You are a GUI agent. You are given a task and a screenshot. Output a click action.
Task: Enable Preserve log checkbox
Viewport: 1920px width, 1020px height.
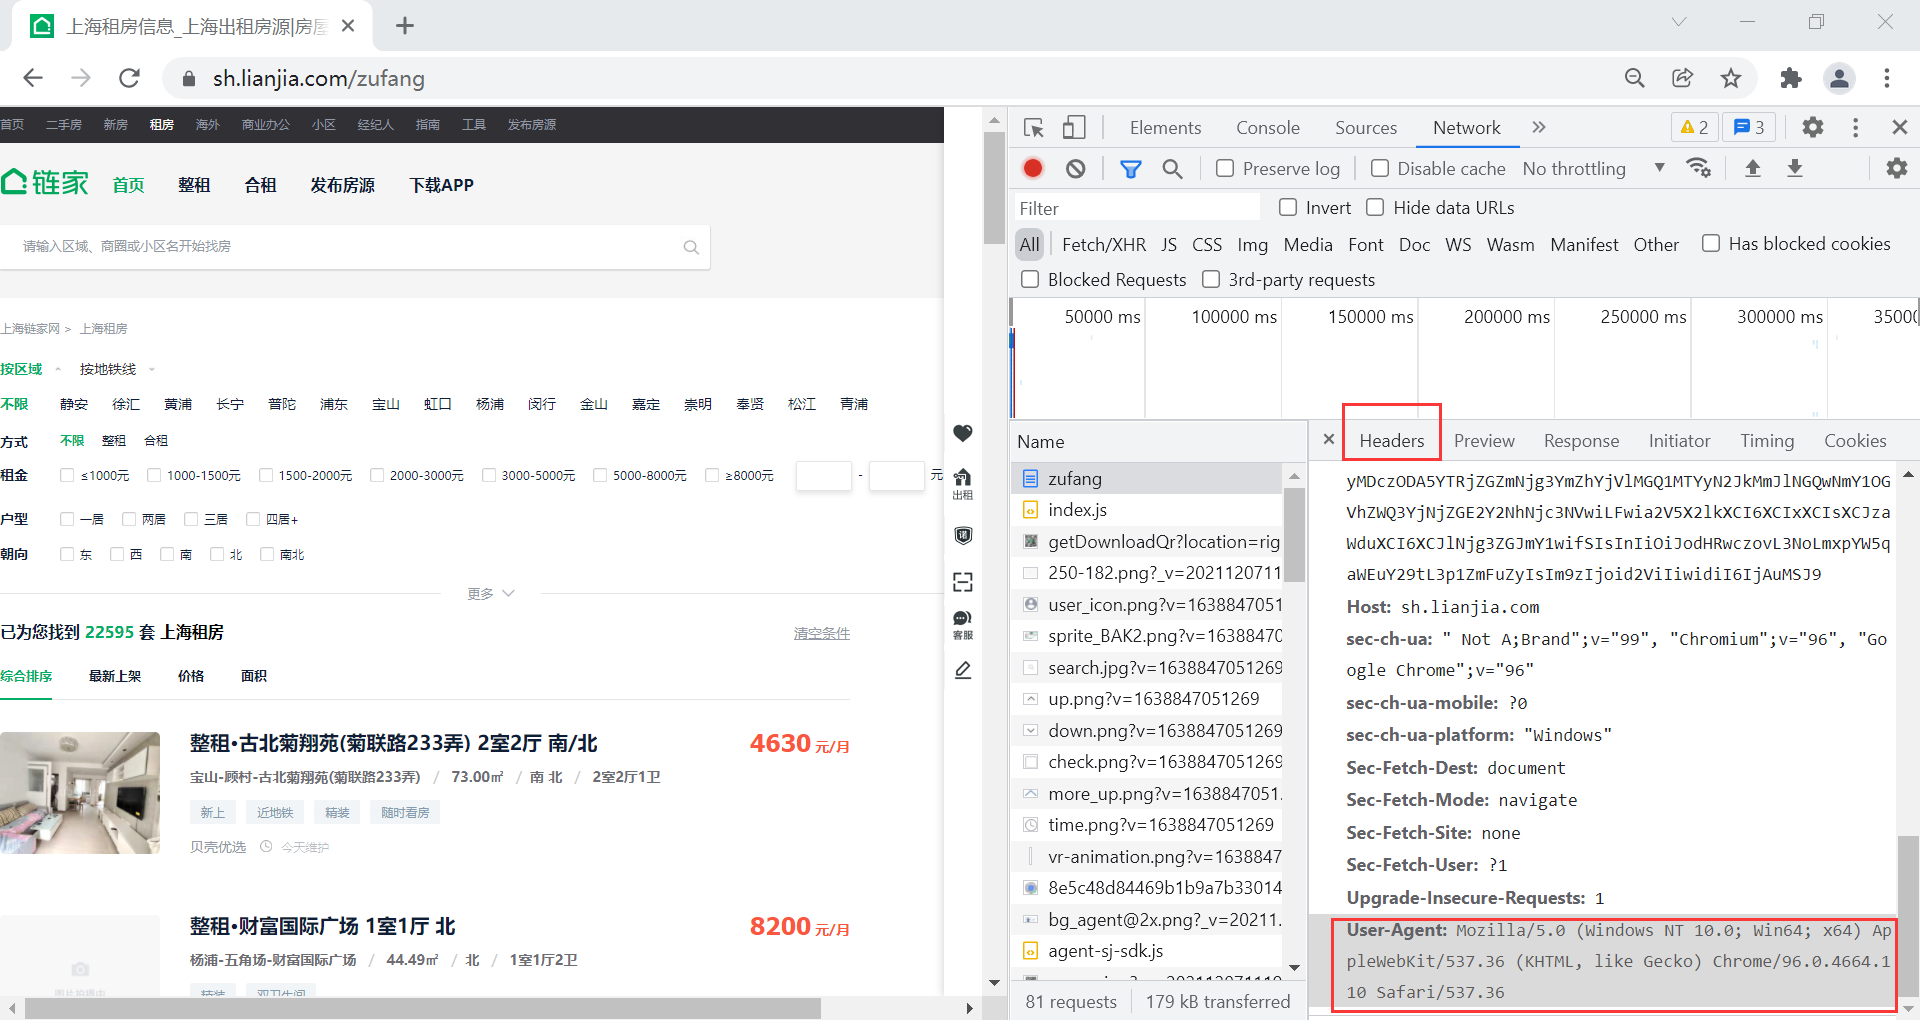click(x=1224, y=168)
